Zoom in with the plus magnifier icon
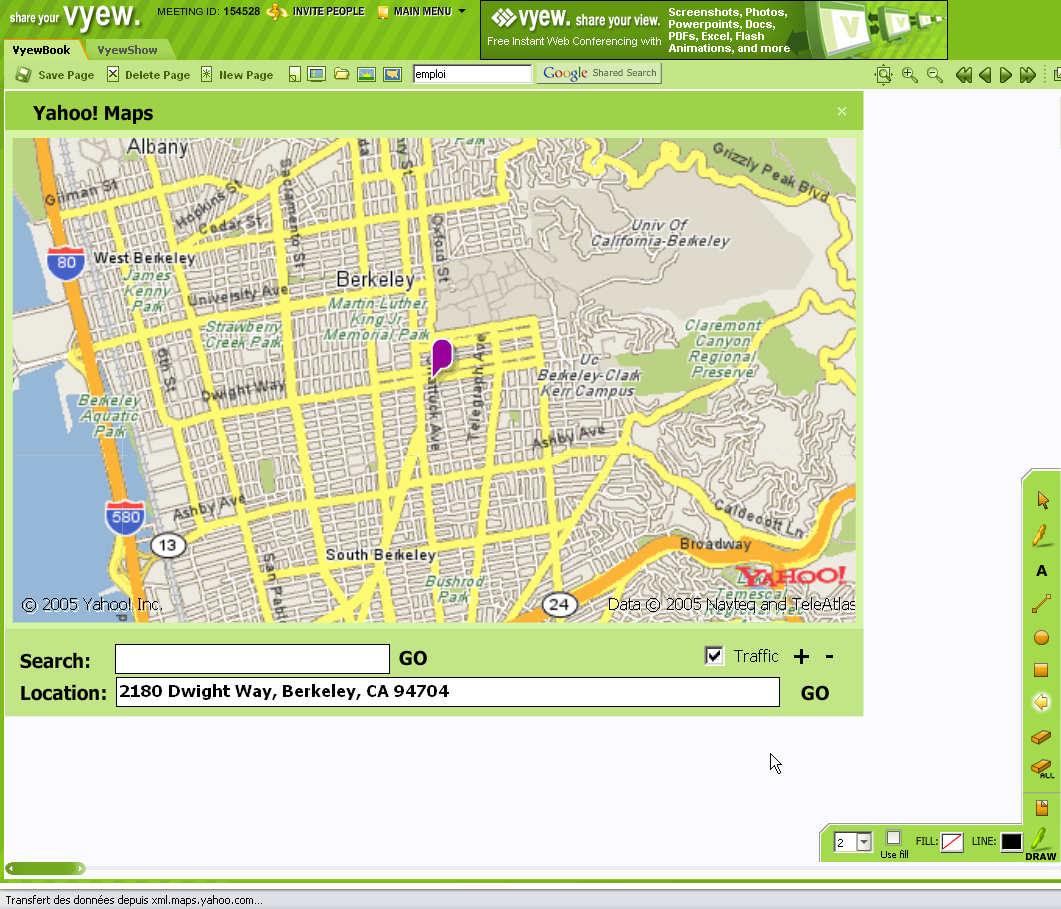The height and width of the screenshot is (909, 1061). coord(909,74)
